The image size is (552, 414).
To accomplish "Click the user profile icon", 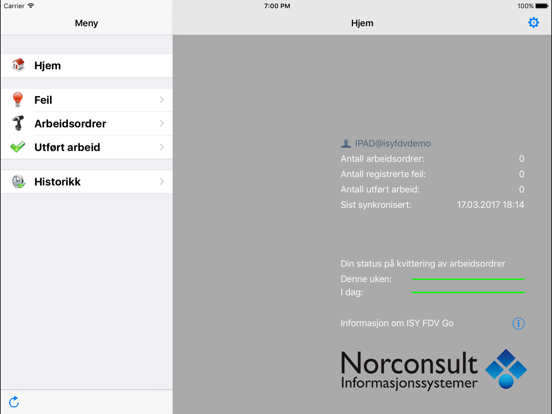I will (346, 143).
